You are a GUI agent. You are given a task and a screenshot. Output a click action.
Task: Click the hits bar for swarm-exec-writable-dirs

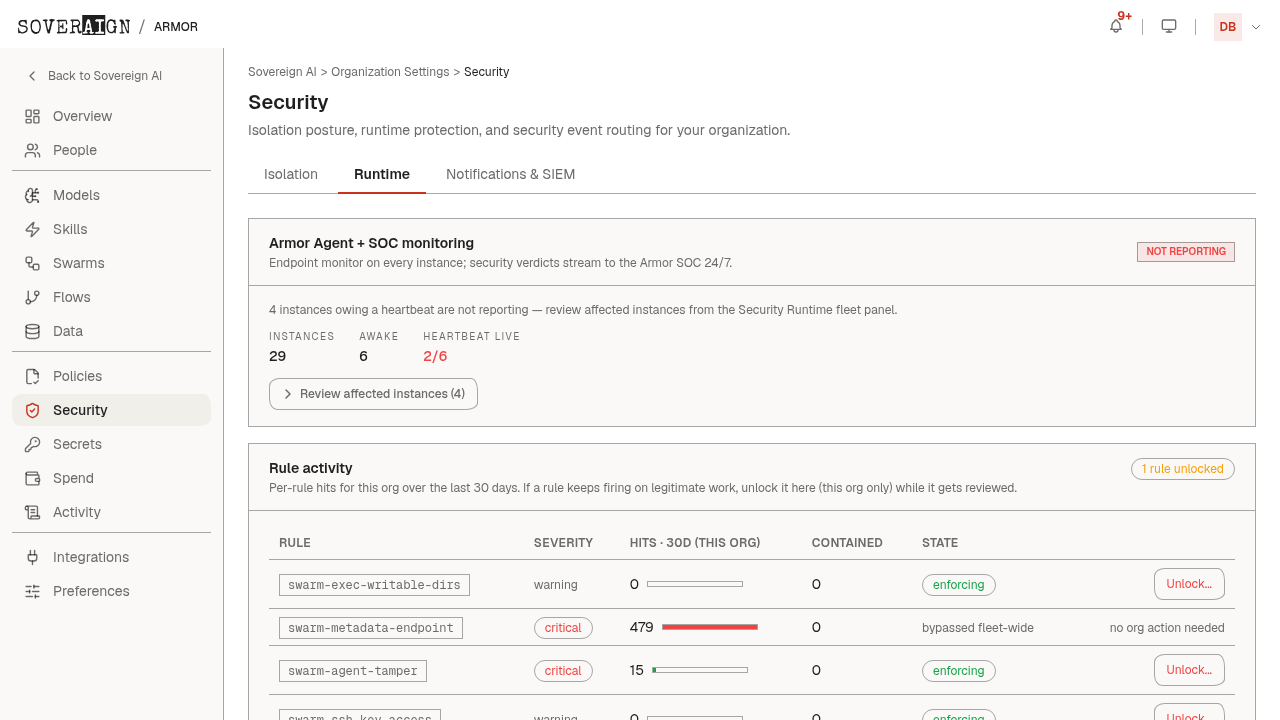pyautogui.click(x=695, y=584)
